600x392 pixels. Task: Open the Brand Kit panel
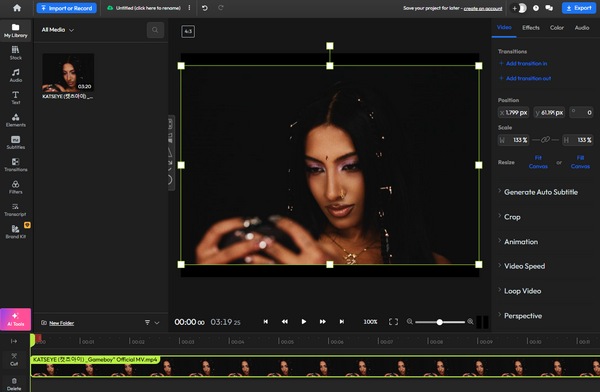16,232
